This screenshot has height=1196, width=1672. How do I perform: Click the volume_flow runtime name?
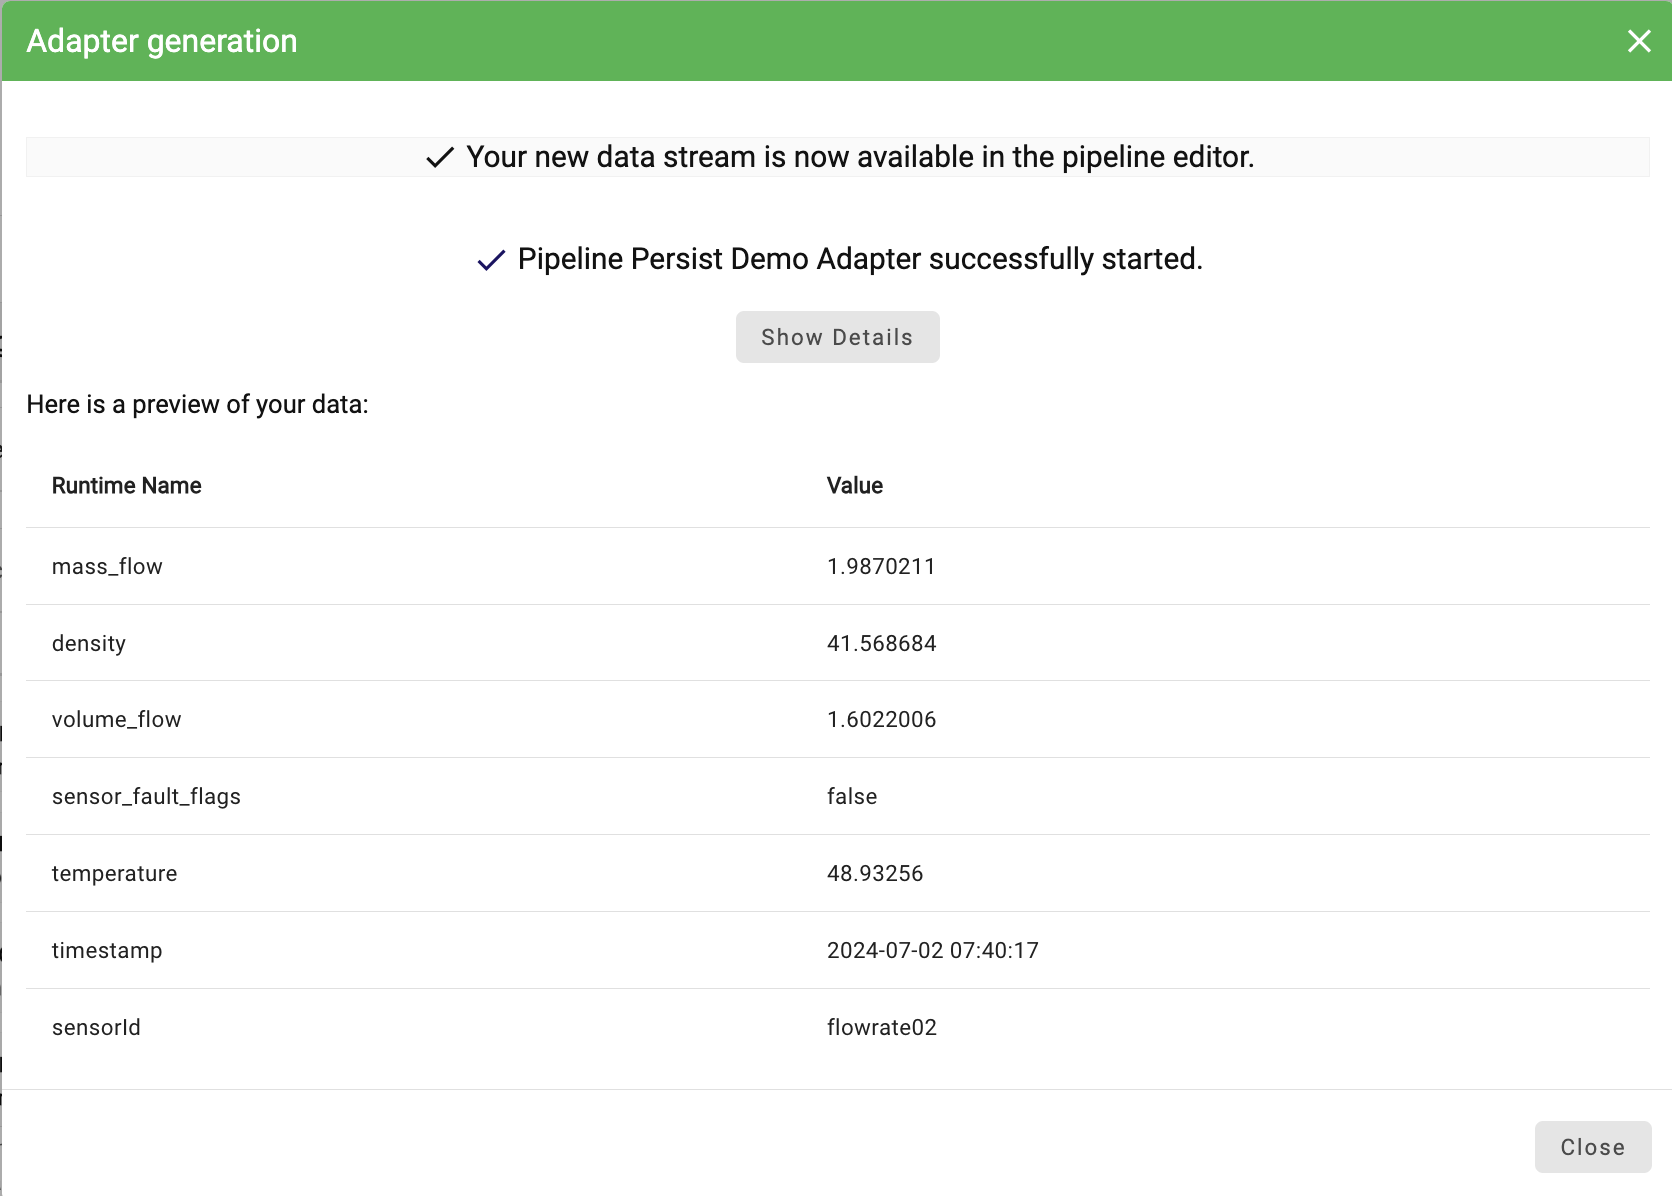117,720
